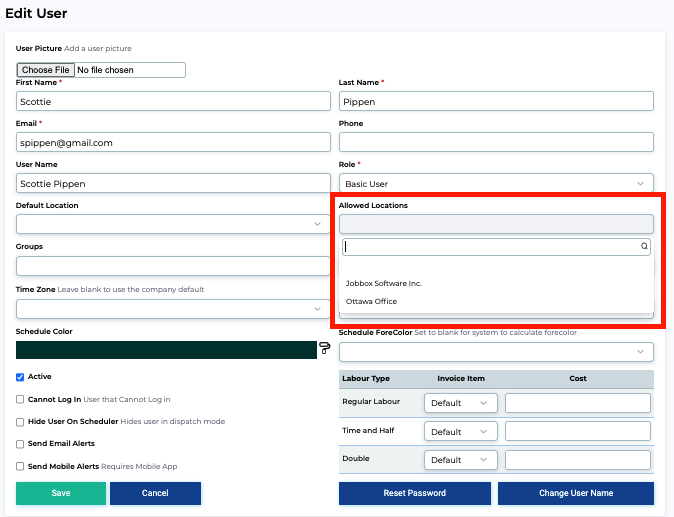Click the Reset Password button
This screenshot has width=674, height=517.
point(415,493)
